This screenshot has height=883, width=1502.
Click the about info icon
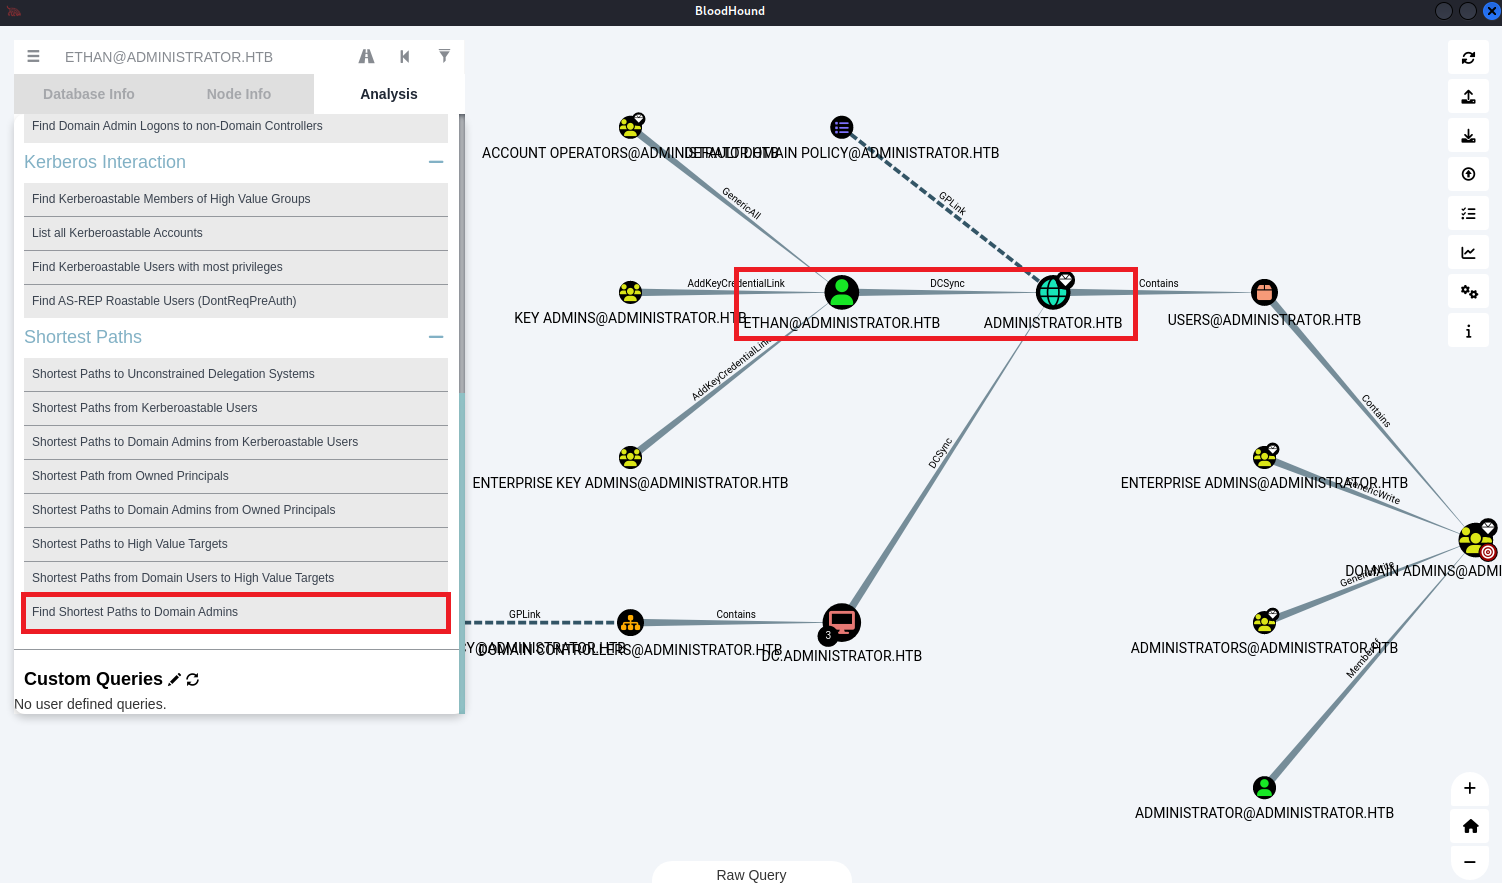click(1468, 331)
